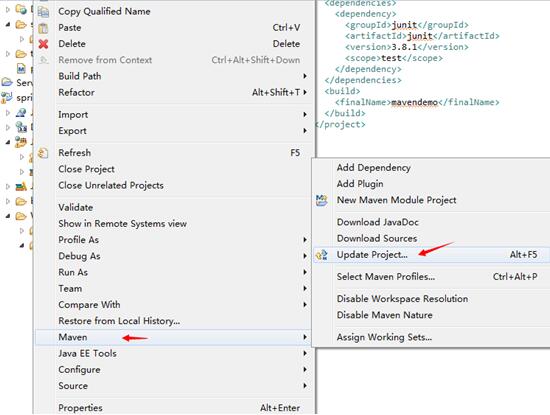Click the Refresh icon in context menu

tap(43, 153)
